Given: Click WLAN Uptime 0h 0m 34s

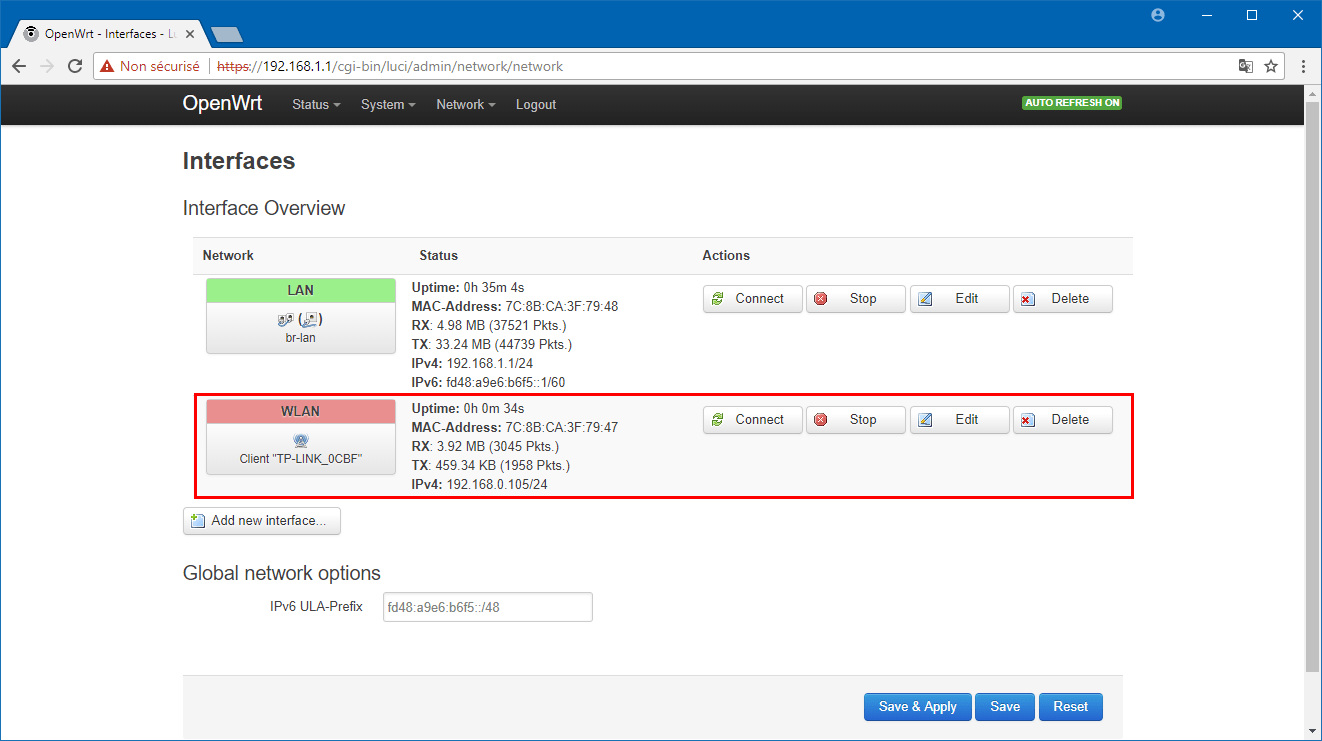Looking at the screenshot, I should point(468,409).
